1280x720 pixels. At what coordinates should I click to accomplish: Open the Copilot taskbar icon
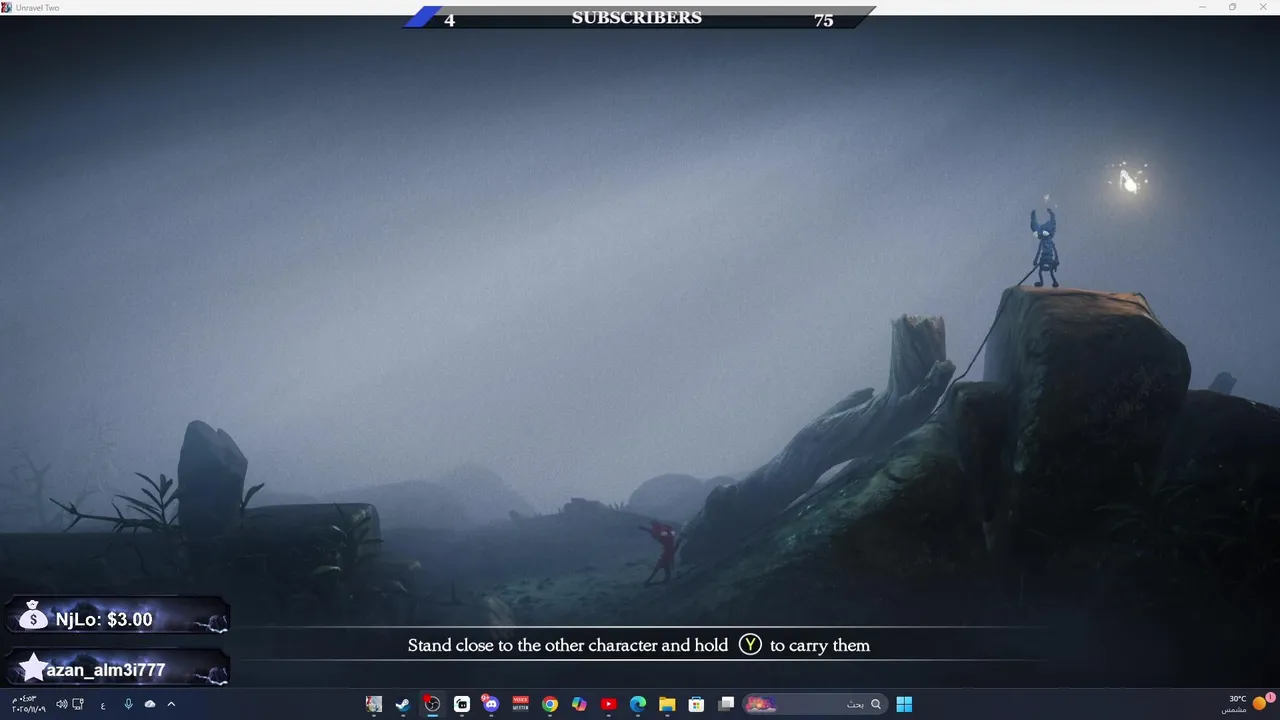click(579, 704)
